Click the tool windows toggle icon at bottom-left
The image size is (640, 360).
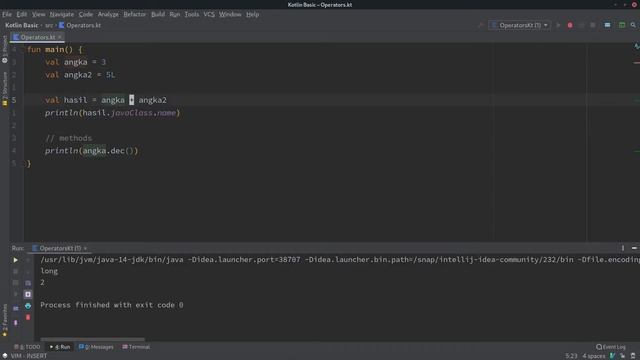coord(4,356)
